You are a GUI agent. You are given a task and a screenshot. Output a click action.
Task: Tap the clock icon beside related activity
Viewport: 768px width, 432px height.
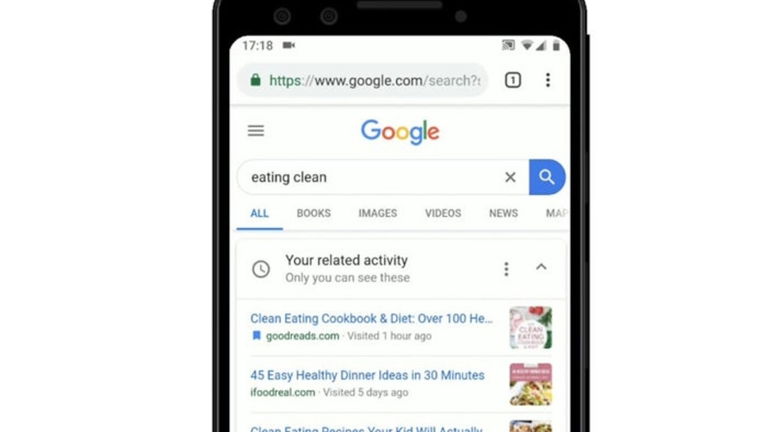[261, 269]
